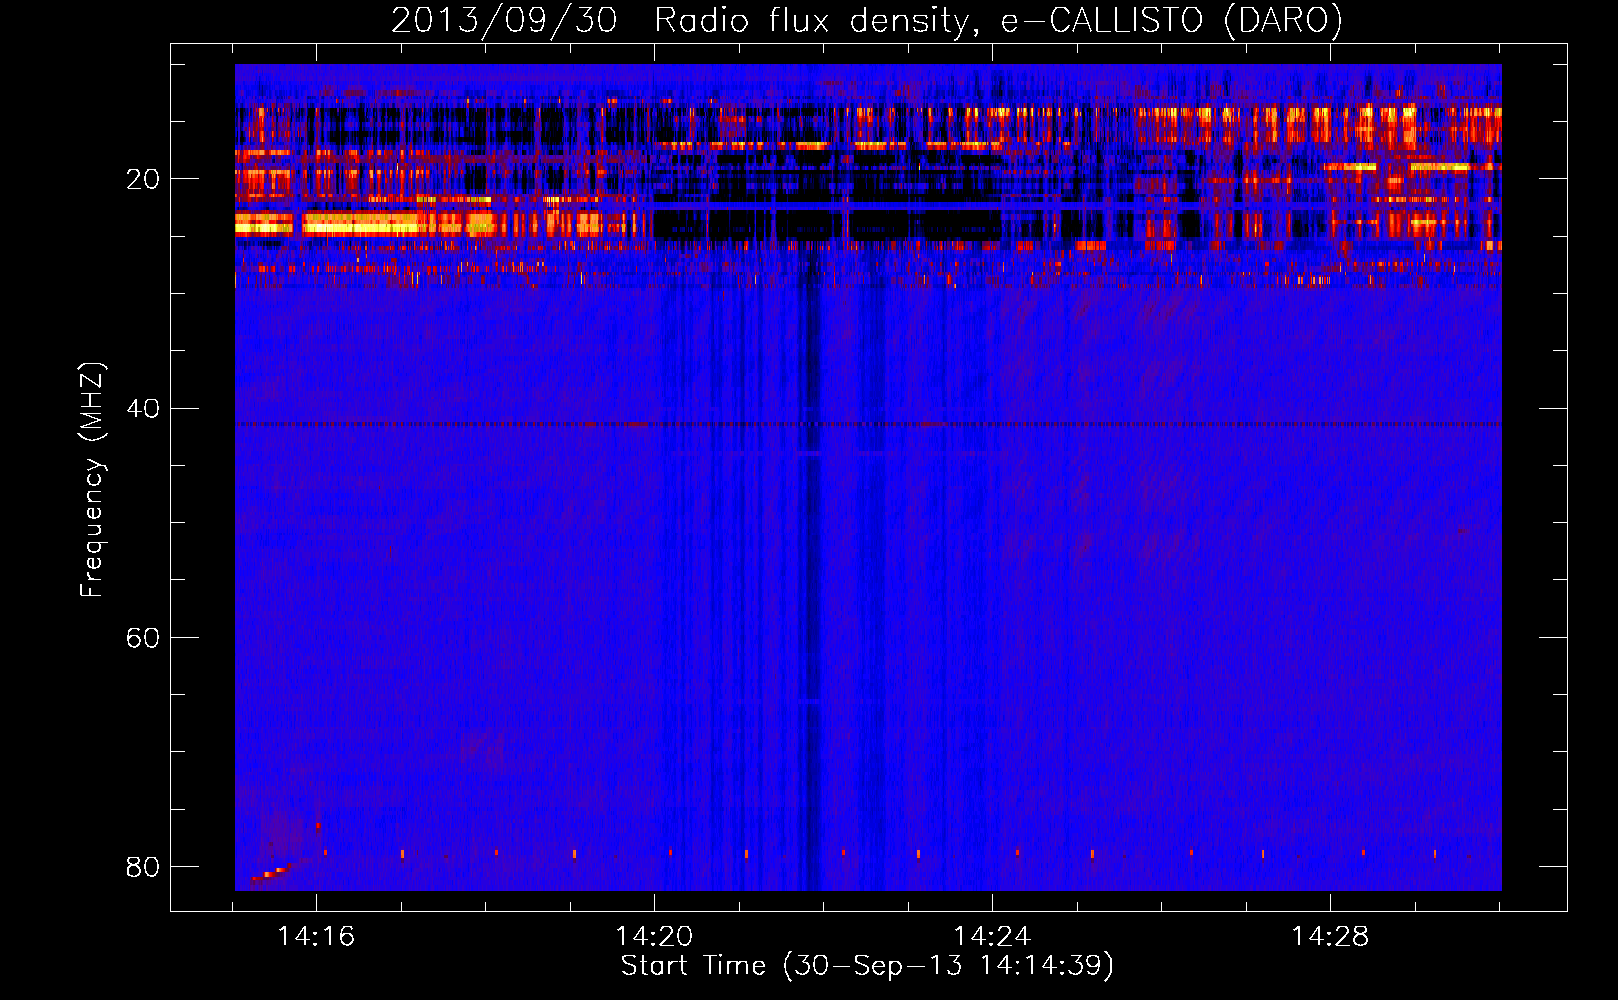Click the "20" frequency tick label

tap(142, 179)
